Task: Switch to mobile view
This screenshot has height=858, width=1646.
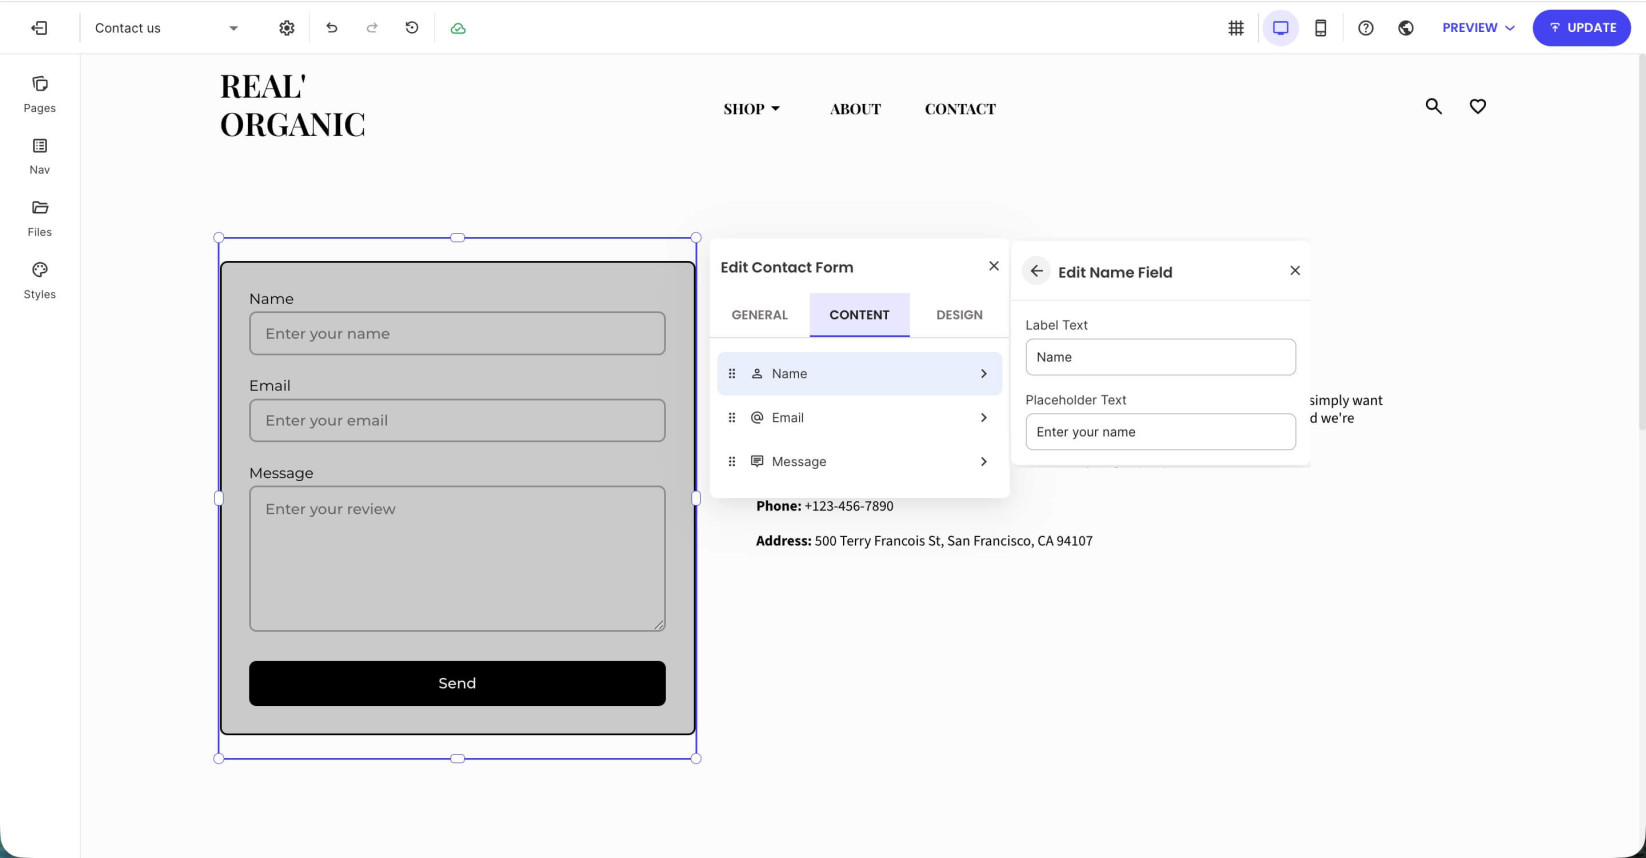Action: [1321, 28]
